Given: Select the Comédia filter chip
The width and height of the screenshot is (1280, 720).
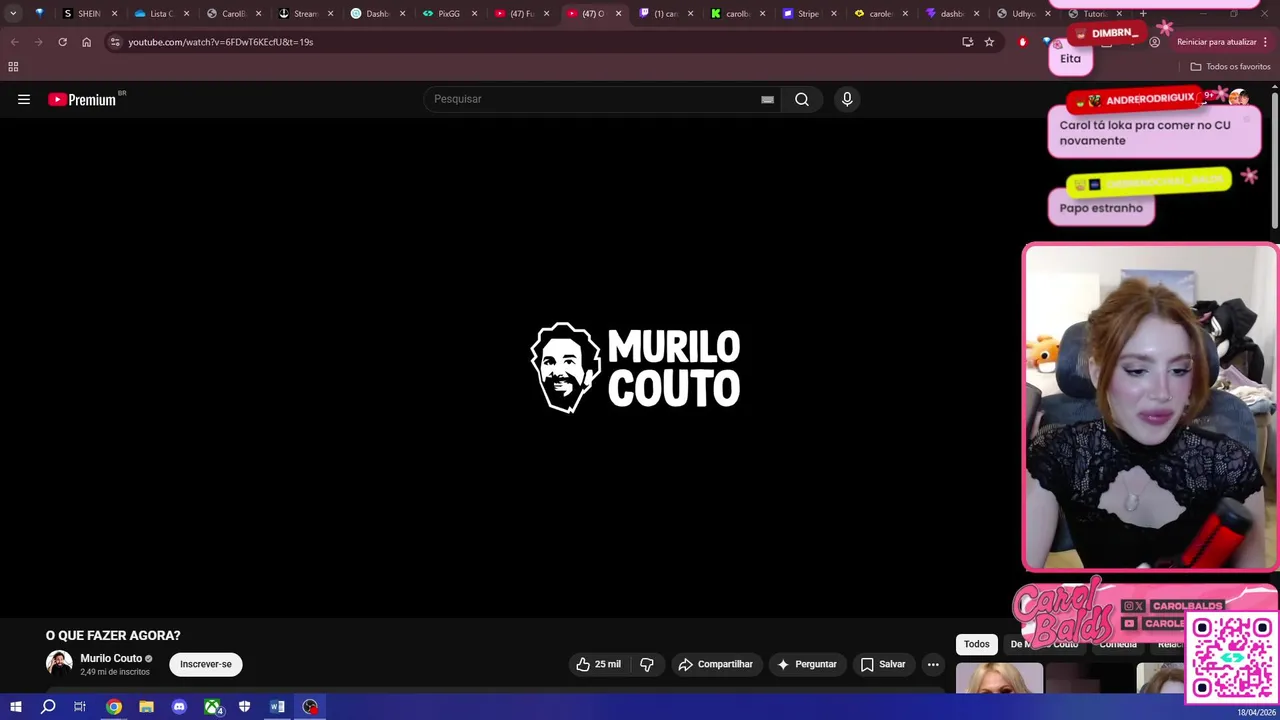Looking at the screenshot, I should click(1118, 644).
